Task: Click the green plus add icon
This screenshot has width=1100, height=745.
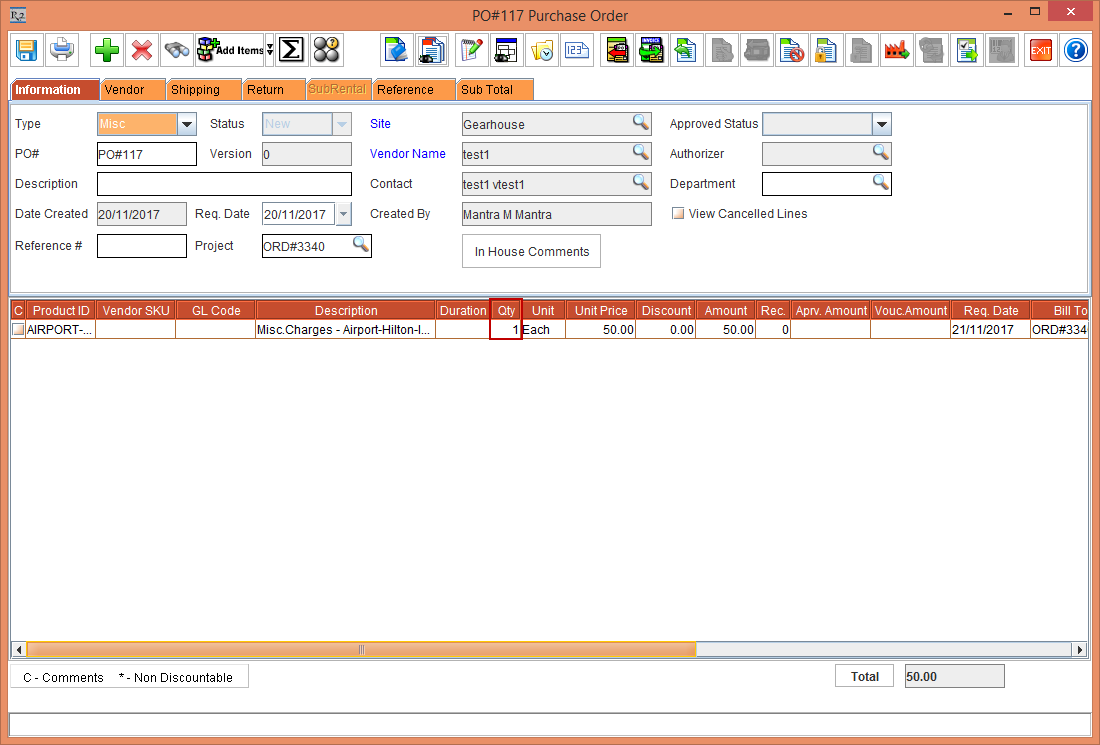Action: pos(106,49)
